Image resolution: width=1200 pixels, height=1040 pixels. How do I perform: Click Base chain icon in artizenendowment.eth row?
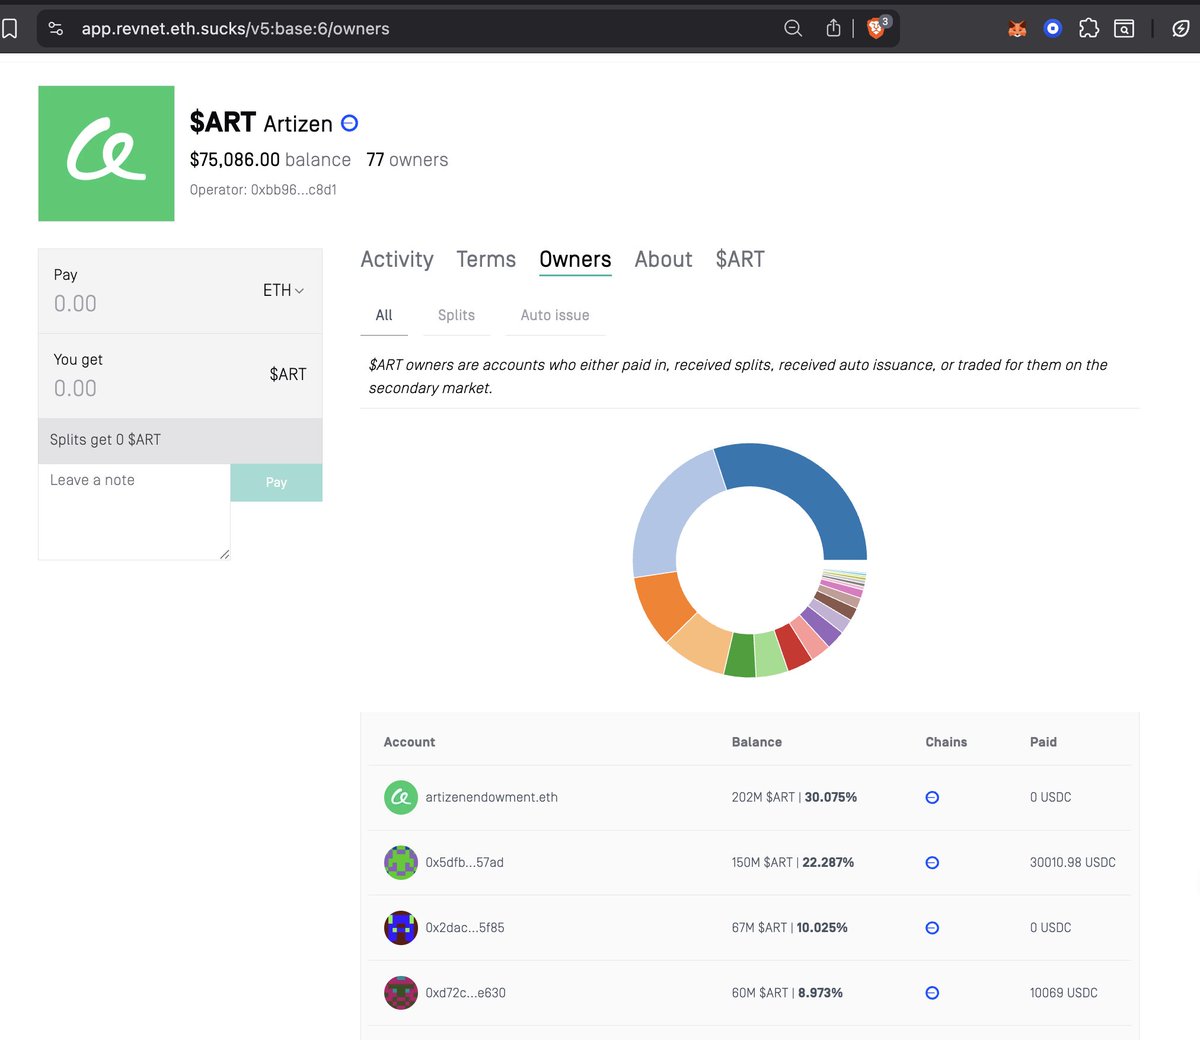tap(932, 798)
